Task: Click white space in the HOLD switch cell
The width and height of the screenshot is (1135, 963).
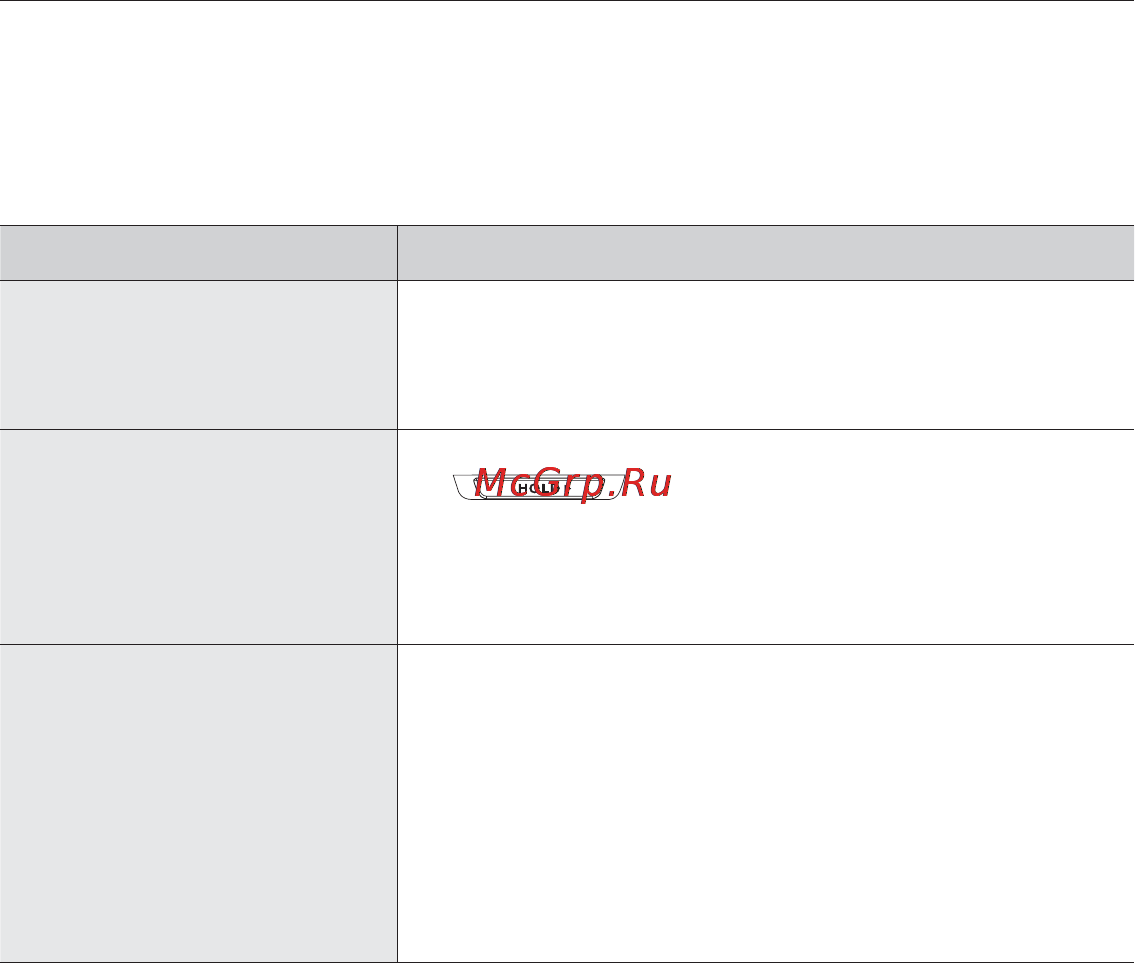Action: pyautogui.click(x=869, y=565)
